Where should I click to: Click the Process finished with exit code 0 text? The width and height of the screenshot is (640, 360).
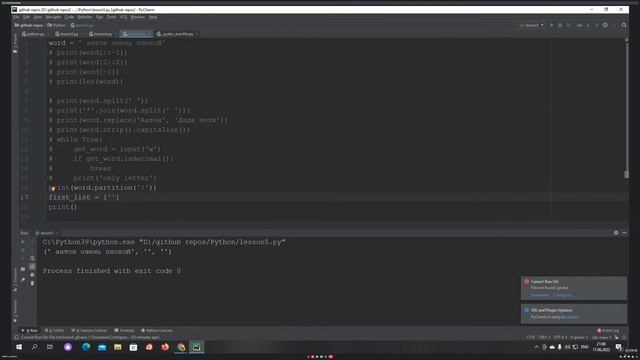click(x=112, y=271)
